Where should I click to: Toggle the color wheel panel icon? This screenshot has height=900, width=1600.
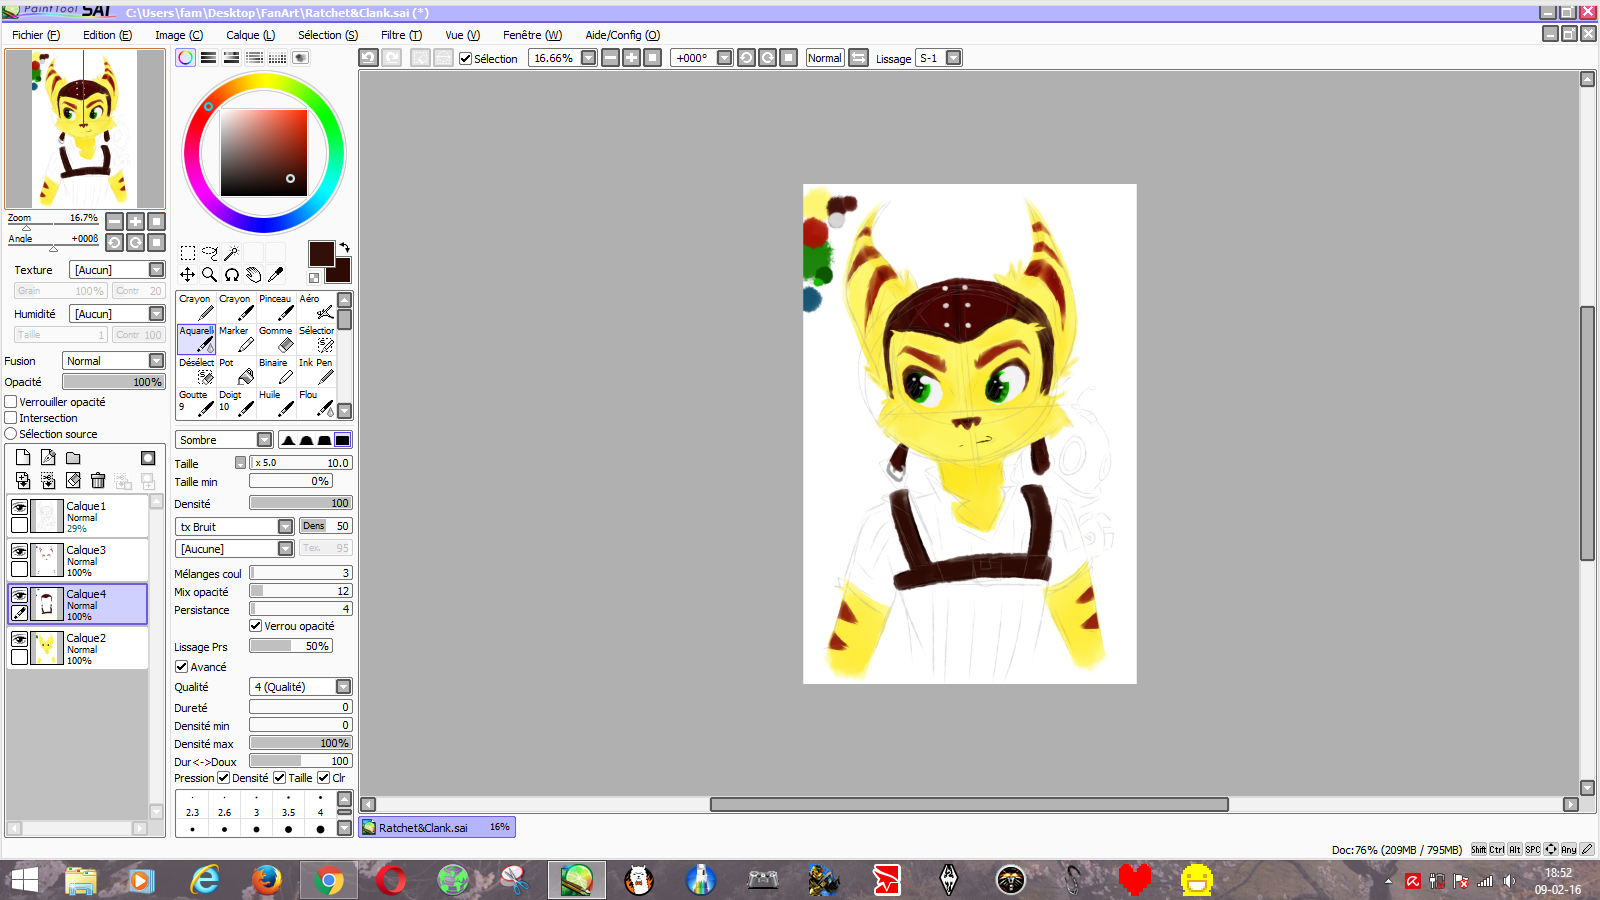click(x=185, y=58)
